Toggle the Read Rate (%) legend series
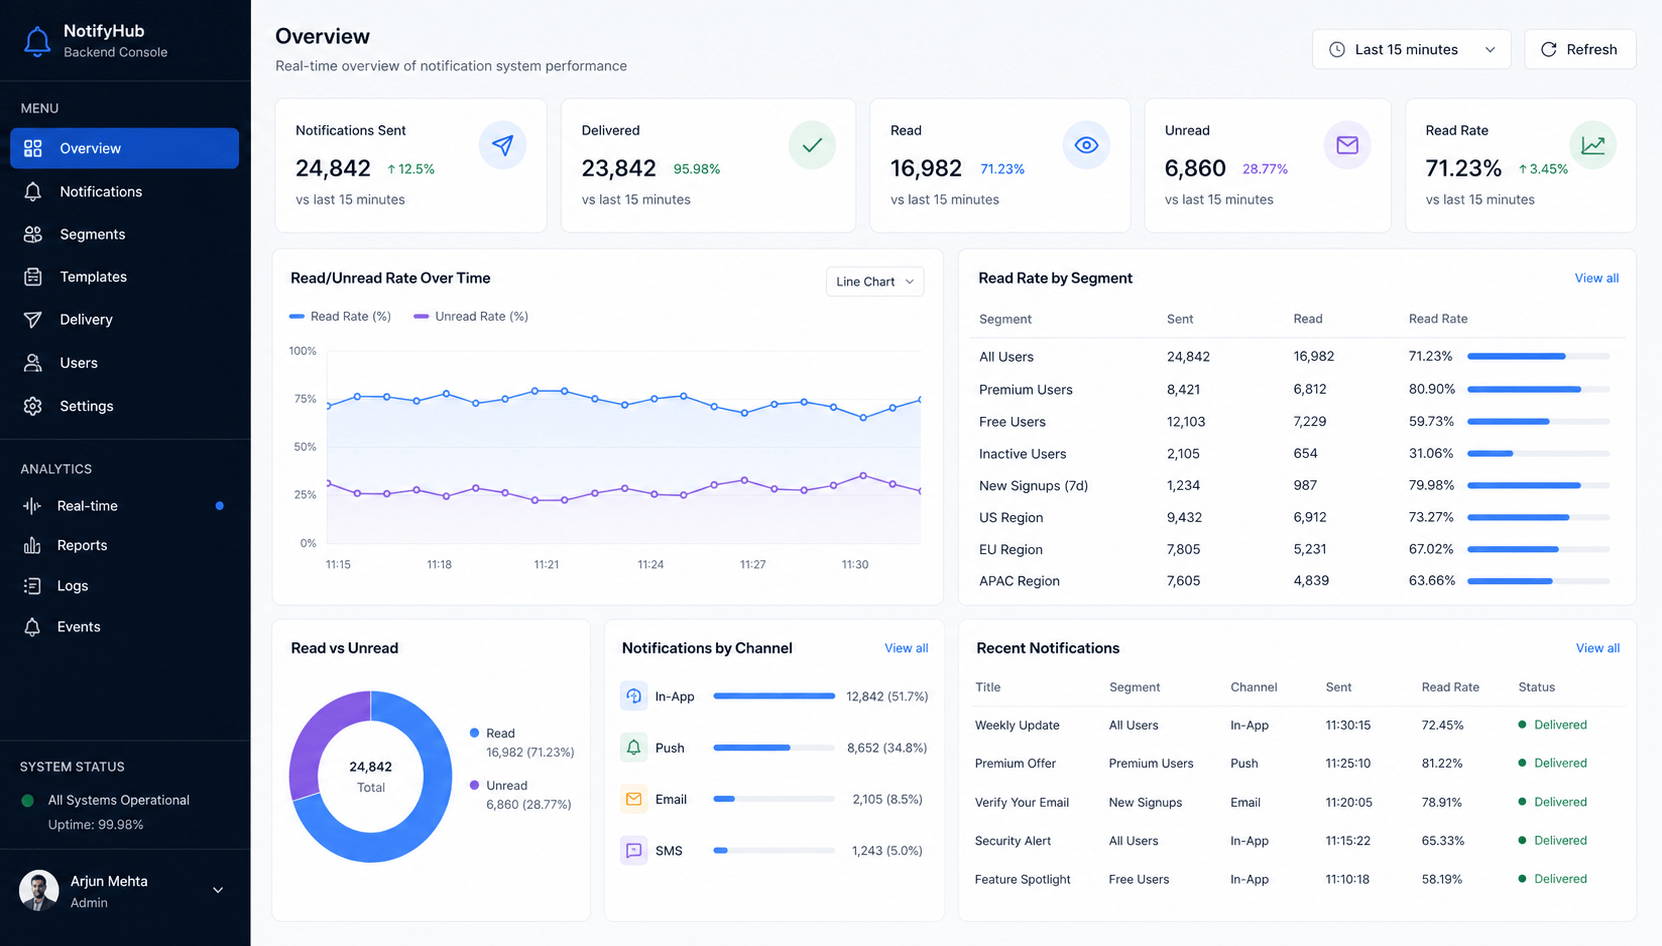Viewport: 1662px width, 946px height. [340, 316]
